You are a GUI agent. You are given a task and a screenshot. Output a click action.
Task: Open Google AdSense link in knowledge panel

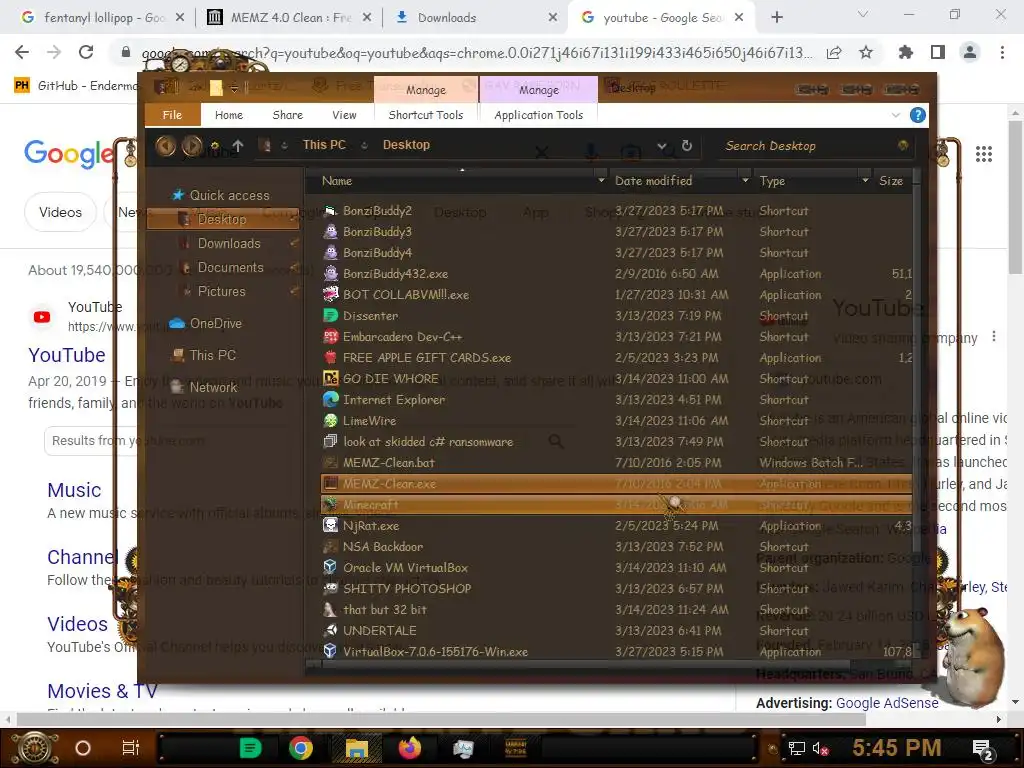pyautogui.click(x=887, y=703)
